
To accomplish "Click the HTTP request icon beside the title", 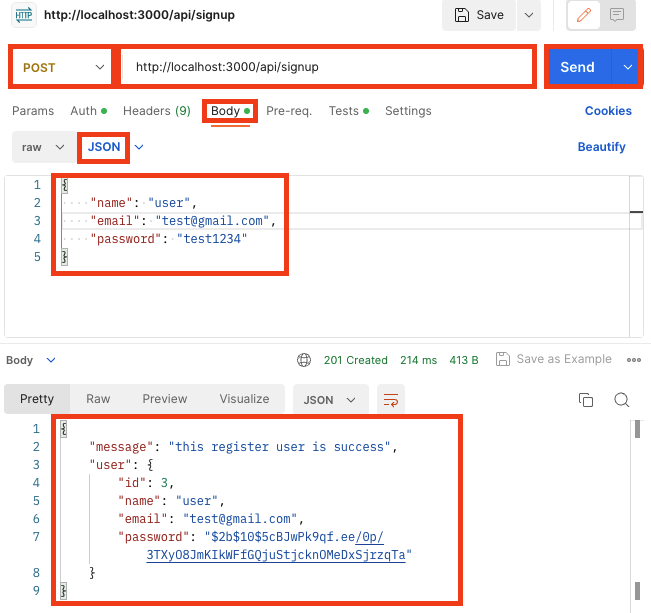I will [24, 15].
